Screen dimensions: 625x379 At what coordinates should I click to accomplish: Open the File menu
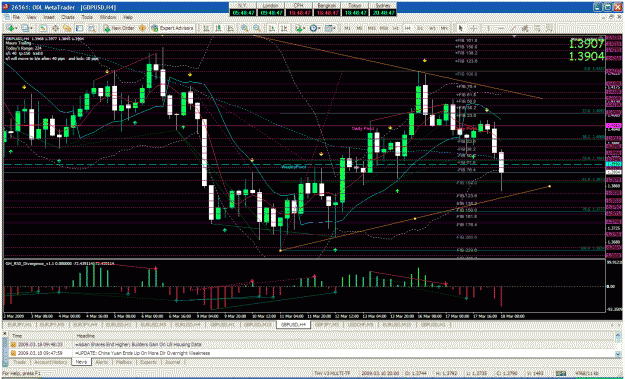16,18
